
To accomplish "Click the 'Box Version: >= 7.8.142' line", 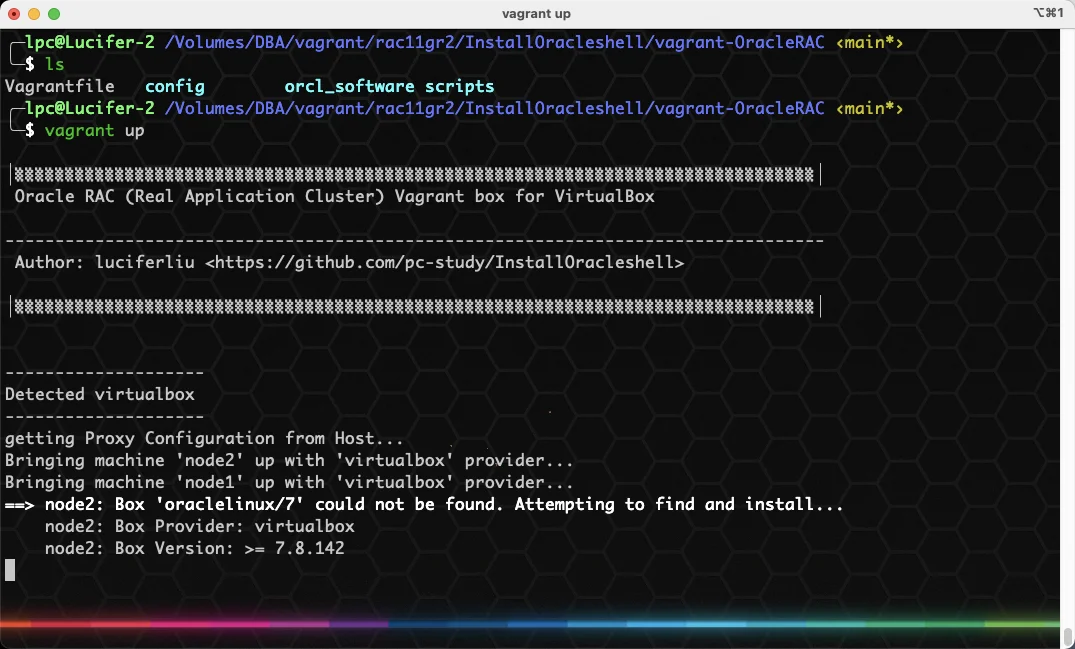I will click(x=195, y=548).
